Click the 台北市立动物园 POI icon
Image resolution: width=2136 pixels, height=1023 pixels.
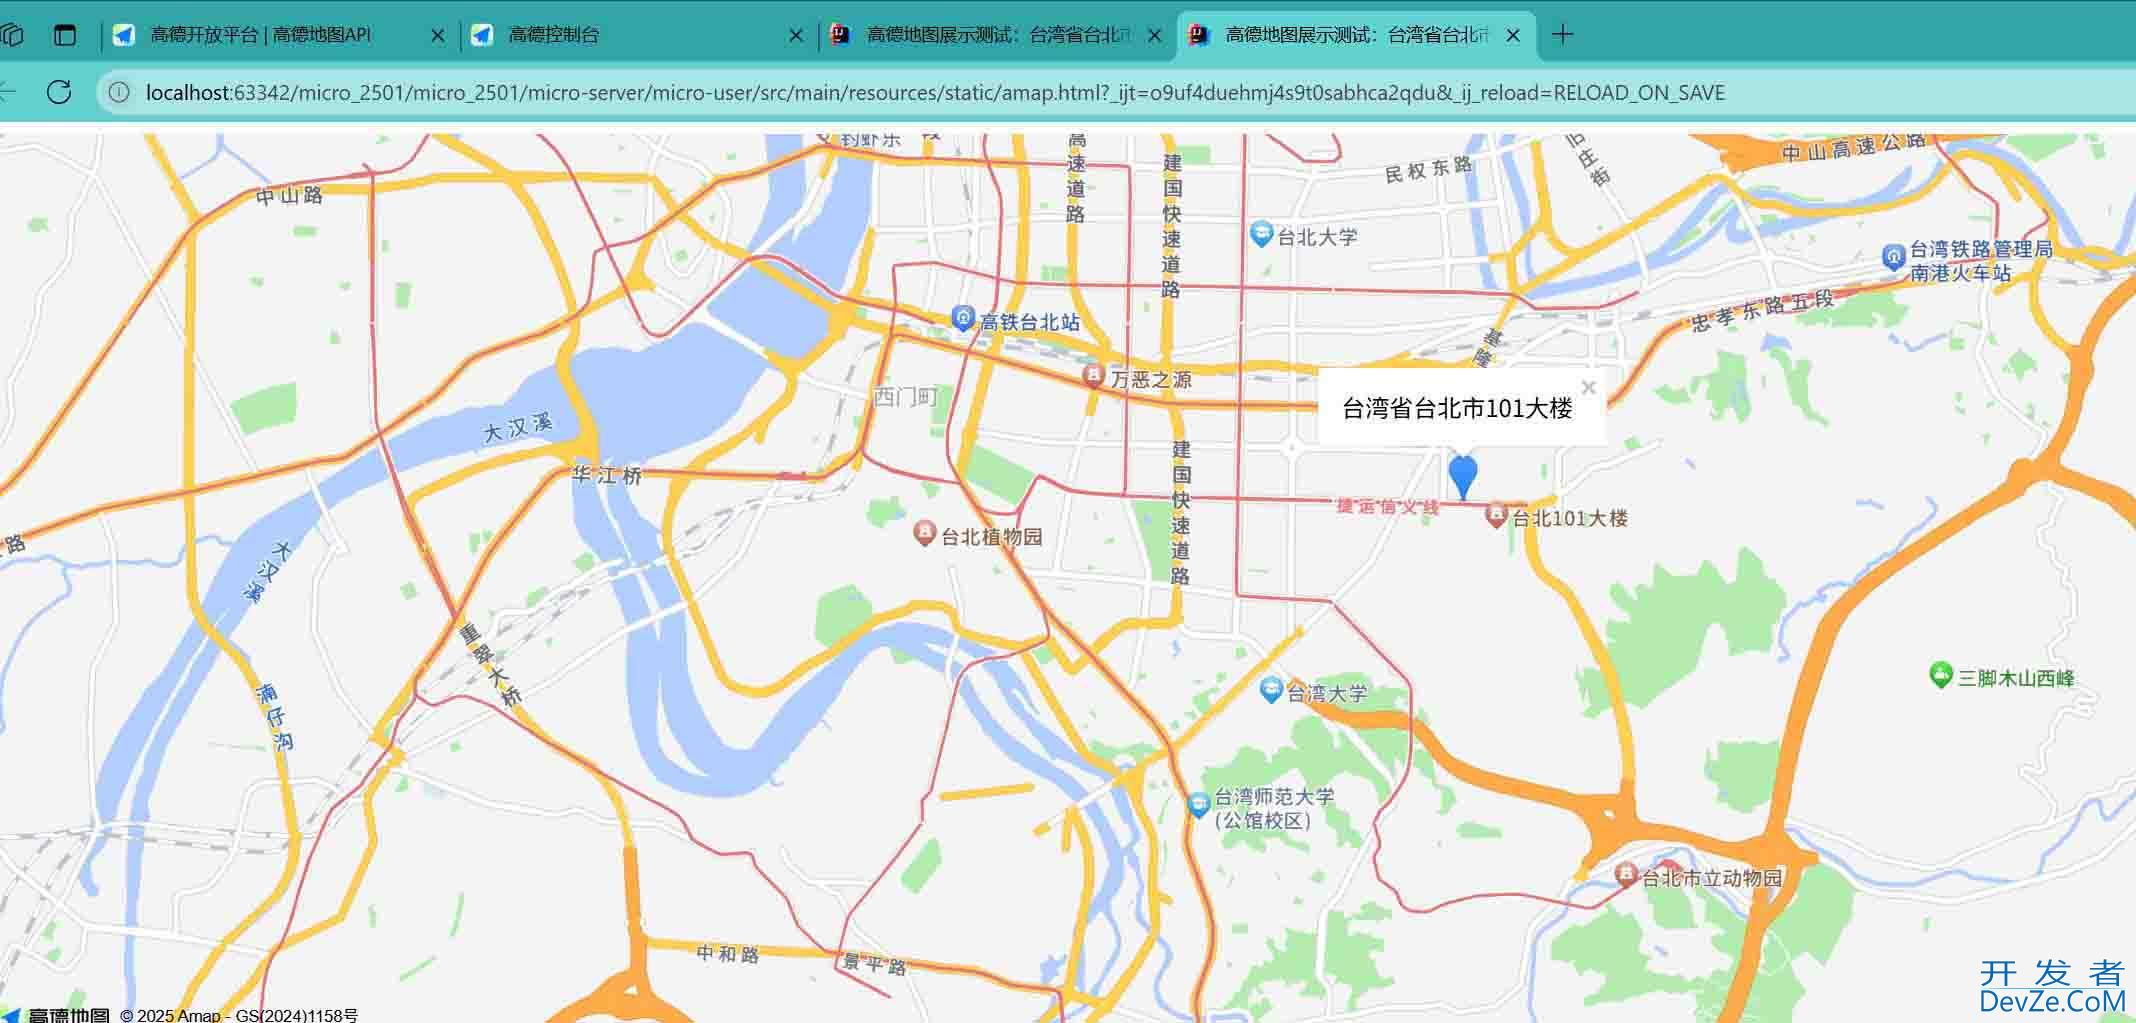pyautogui.click(x=1627, y=876)
